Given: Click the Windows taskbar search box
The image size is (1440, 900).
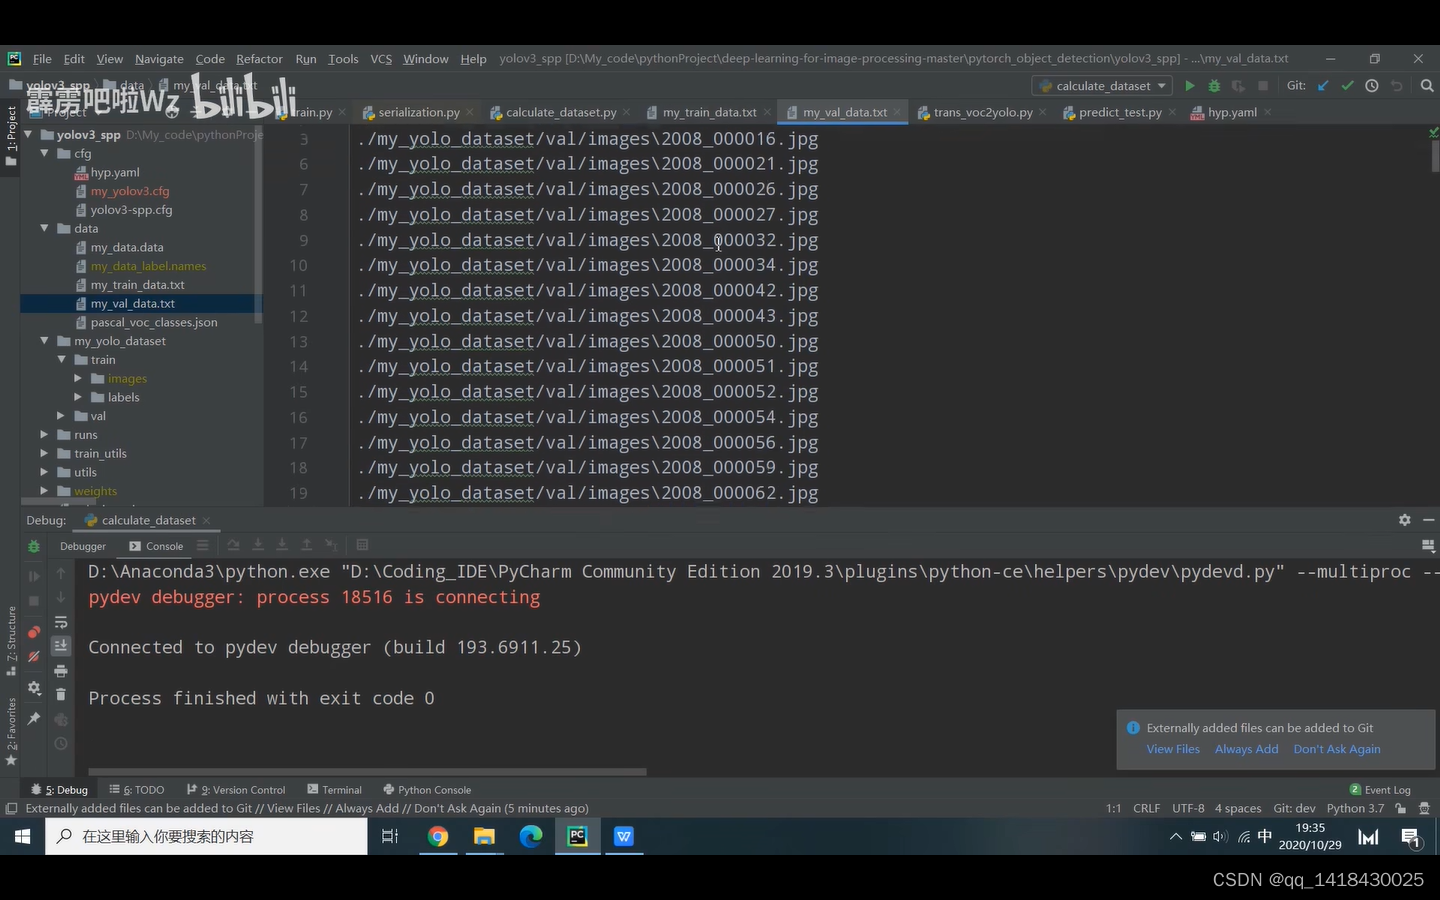Looking at the screenshot, I should tap(206, 836).
